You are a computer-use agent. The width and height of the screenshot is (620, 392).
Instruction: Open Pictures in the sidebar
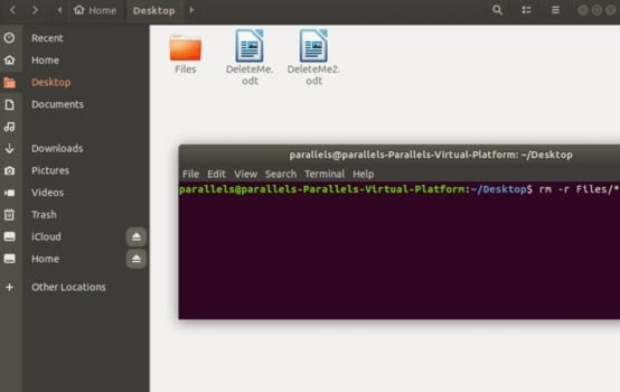(x=50, y=170)
